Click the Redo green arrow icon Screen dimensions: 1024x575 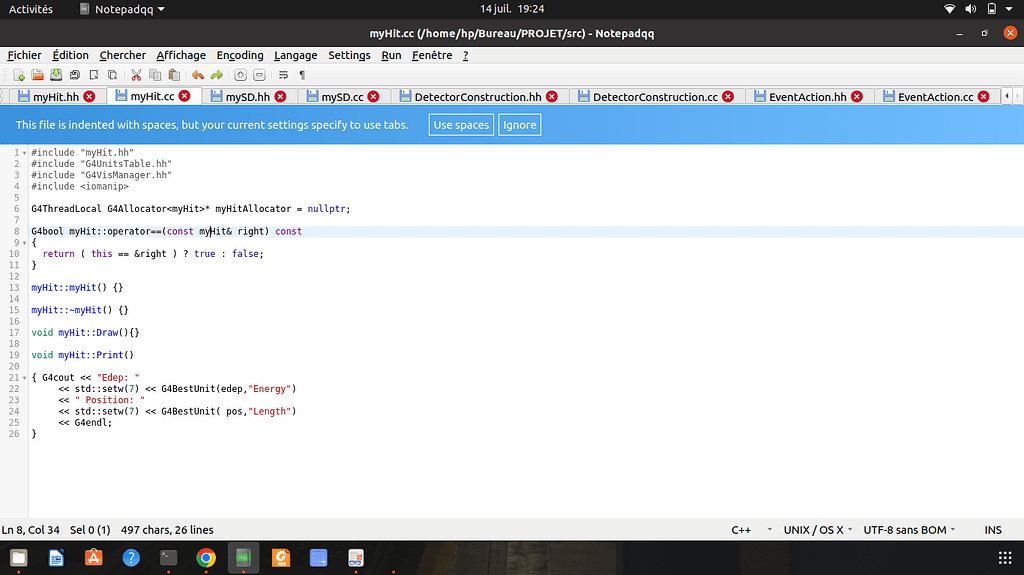point(216,75)
